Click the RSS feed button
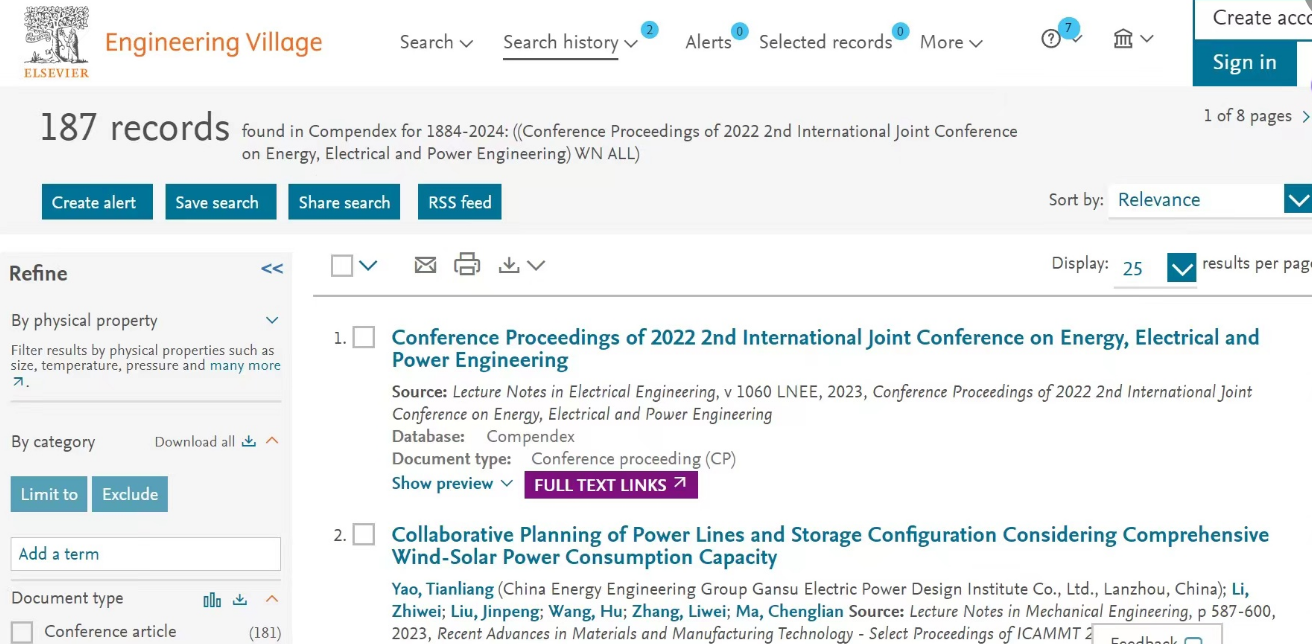Screen dimensions: 1312x644 [460, 202]
